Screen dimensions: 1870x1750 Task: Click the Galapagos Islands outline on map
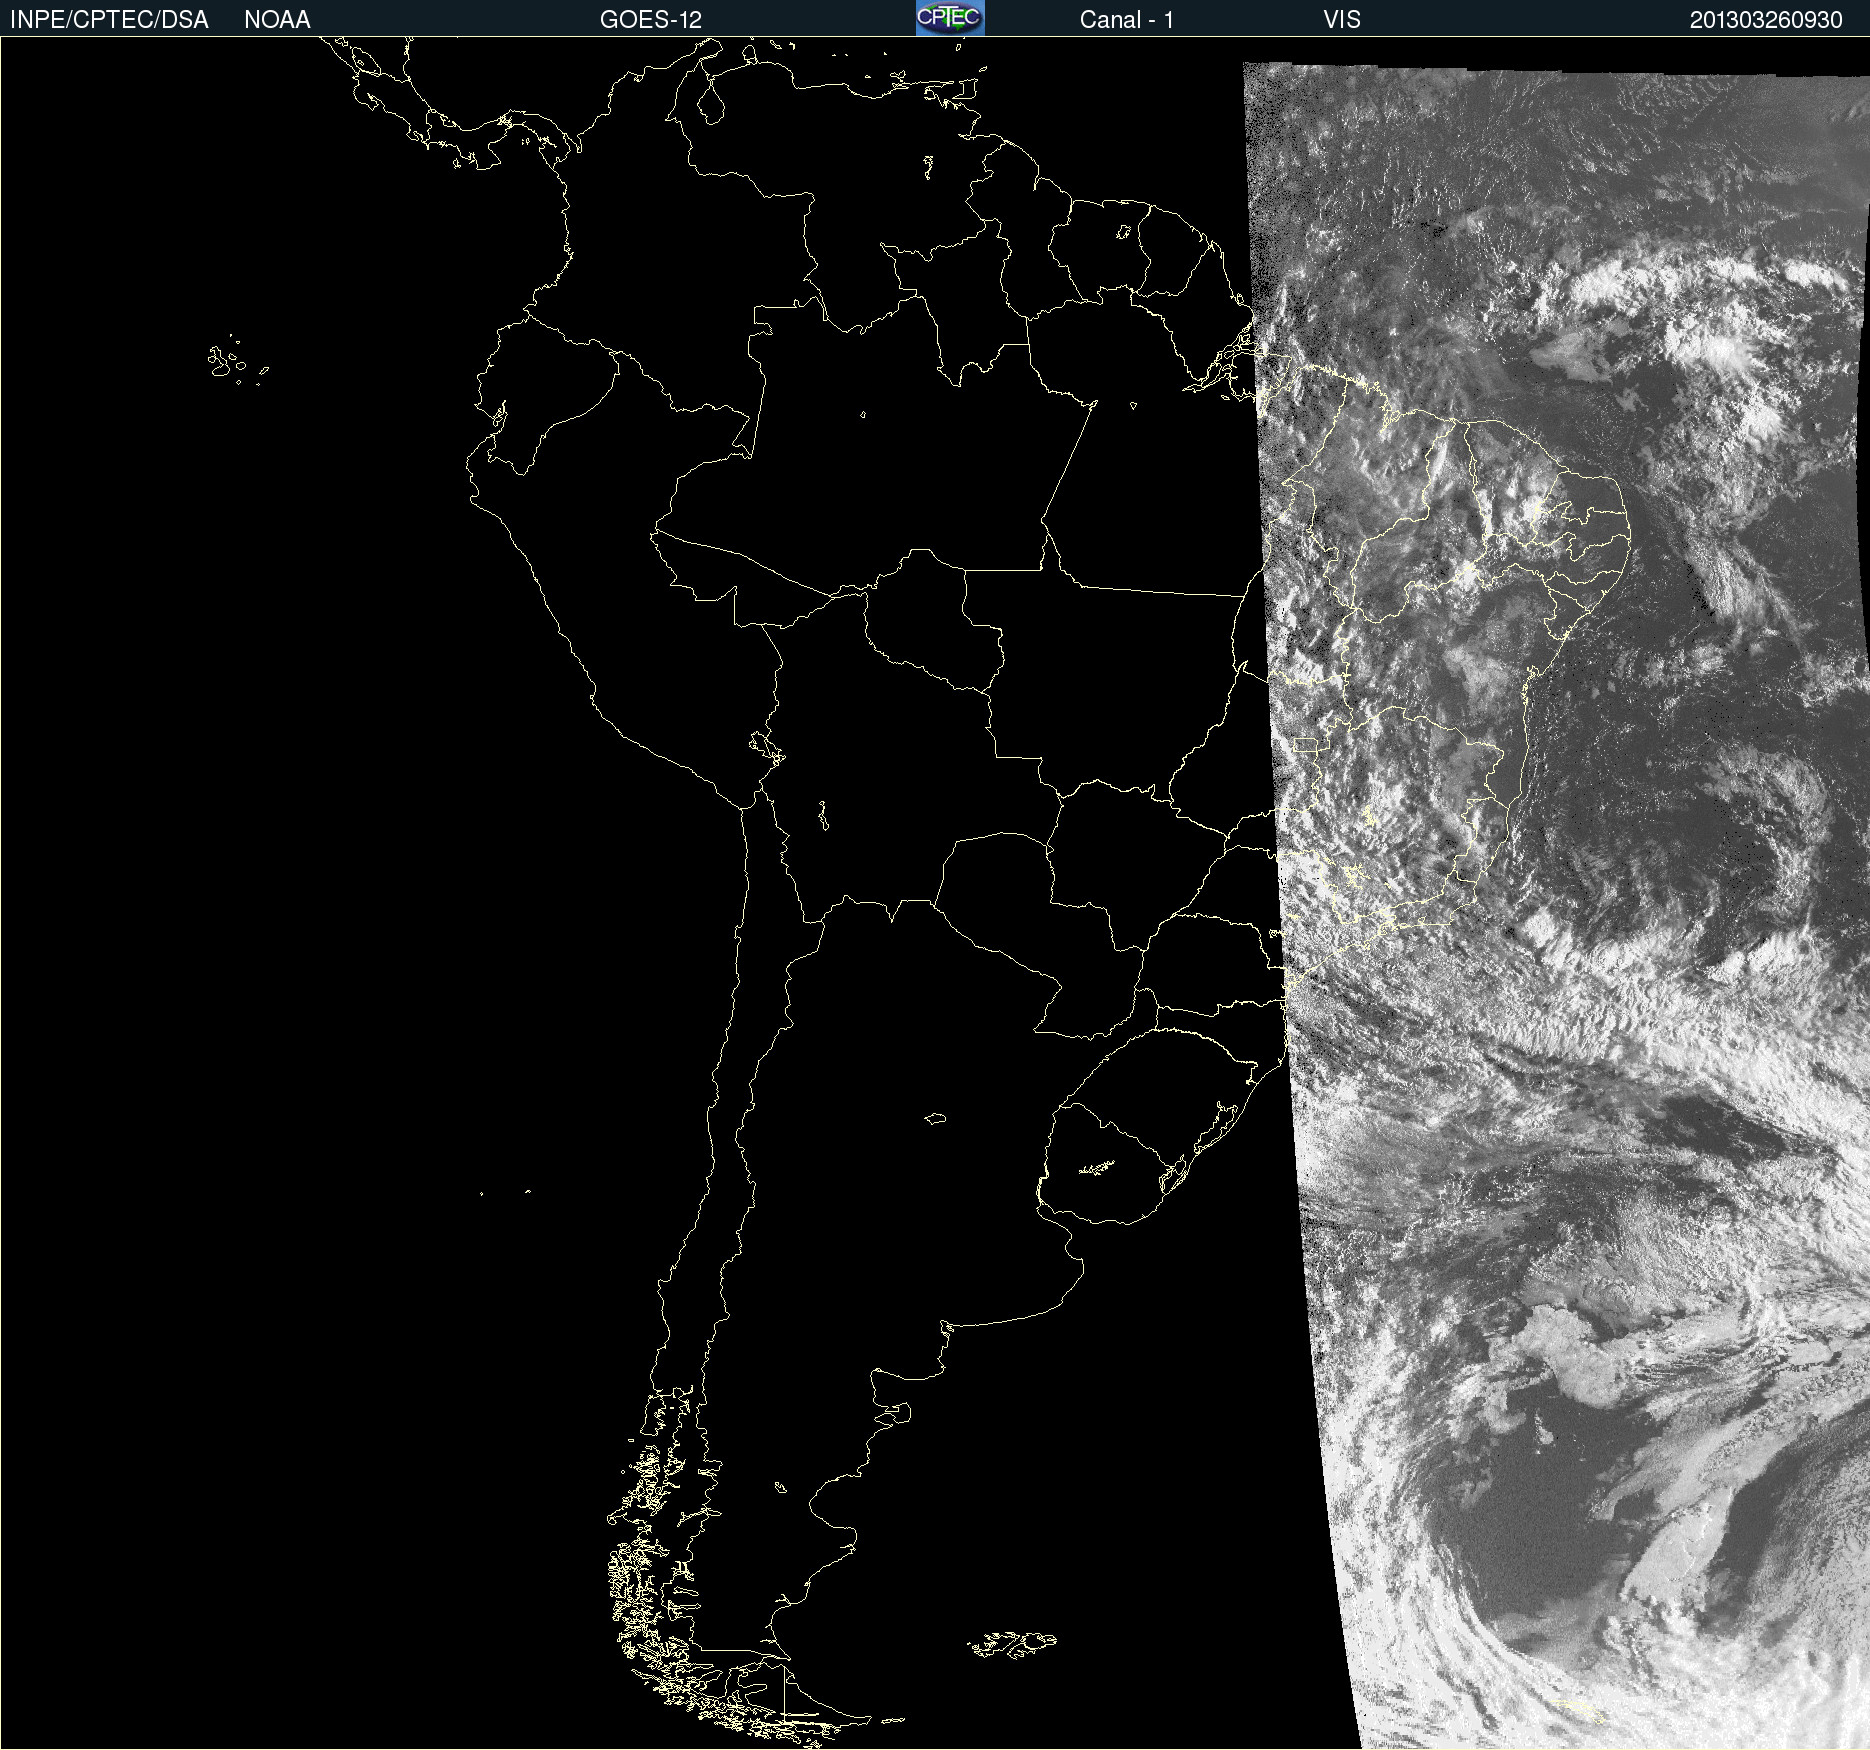coord(237,360)
